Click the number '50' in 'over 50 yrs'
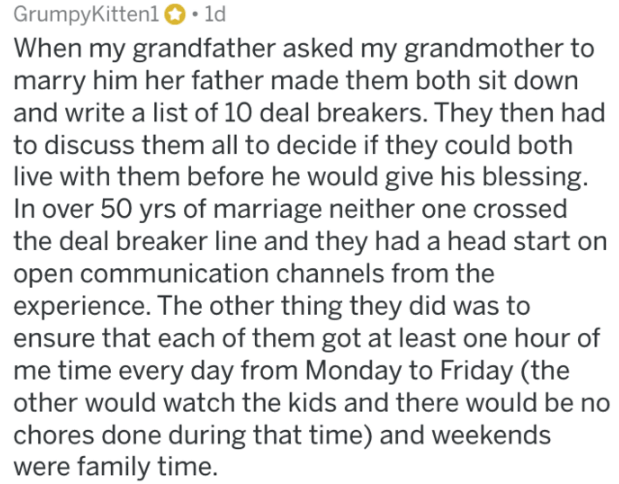Screen dimensions: 619x484 116,209
